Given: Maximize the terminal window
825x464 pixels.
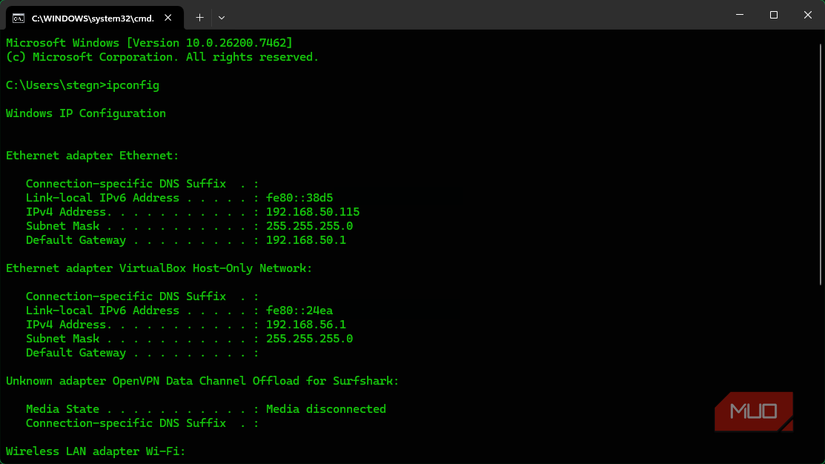Looking at the screenshot, I should click(x=773, y=15).
